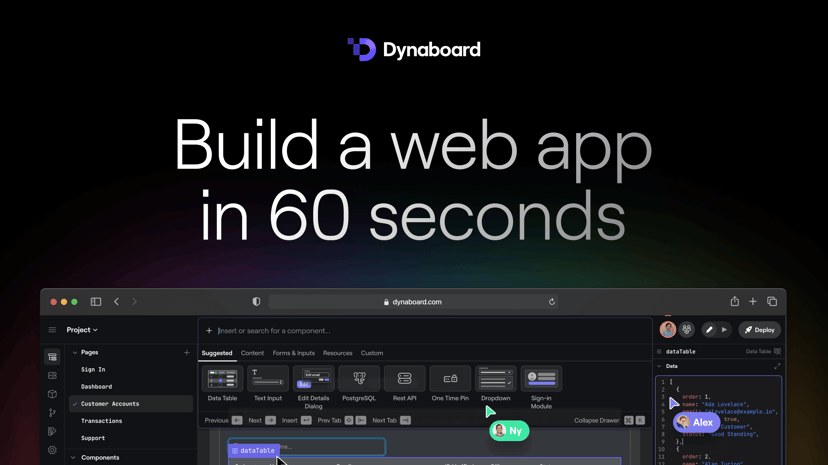Go forward with the browser forward arrow
This screenshot has height=465, width=828.
[134, 302]
